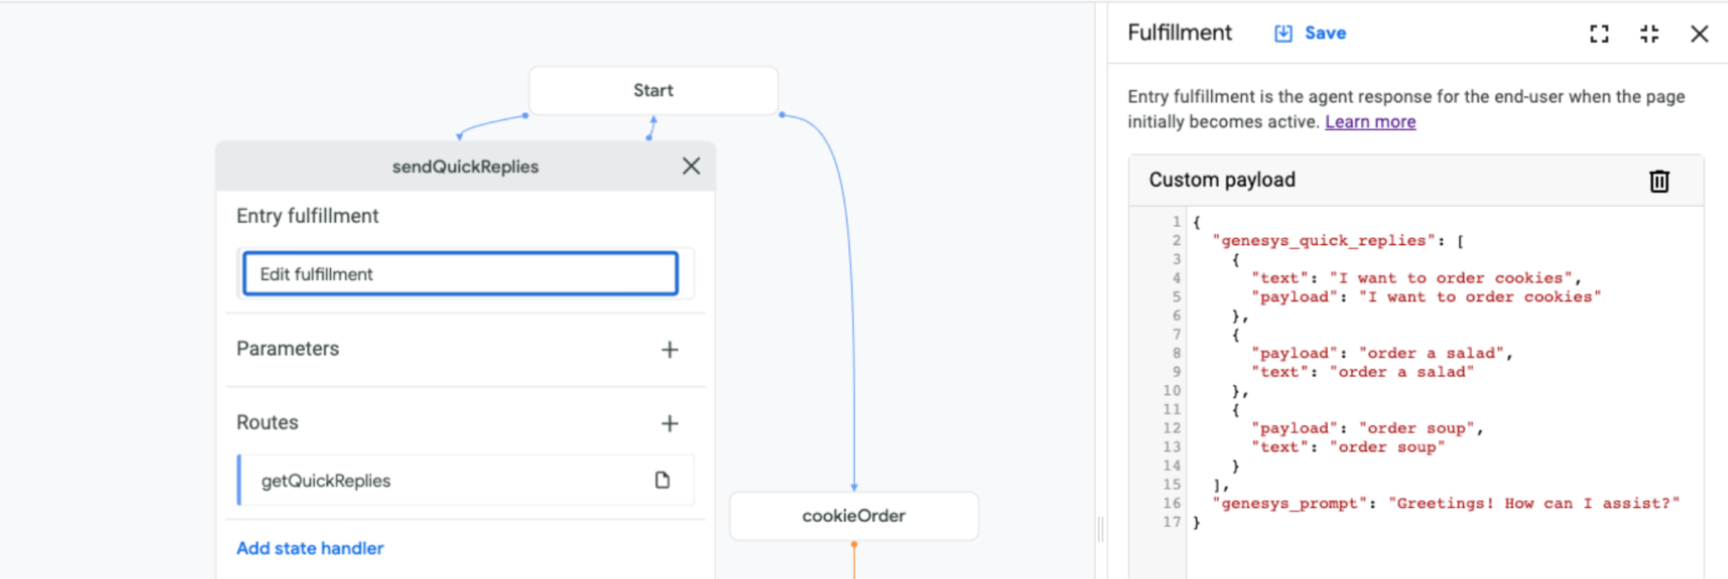Viewport: 1728px width, 579px height.
Task: Click the page icon on getQuickReplies route
Action: [662, 480]
